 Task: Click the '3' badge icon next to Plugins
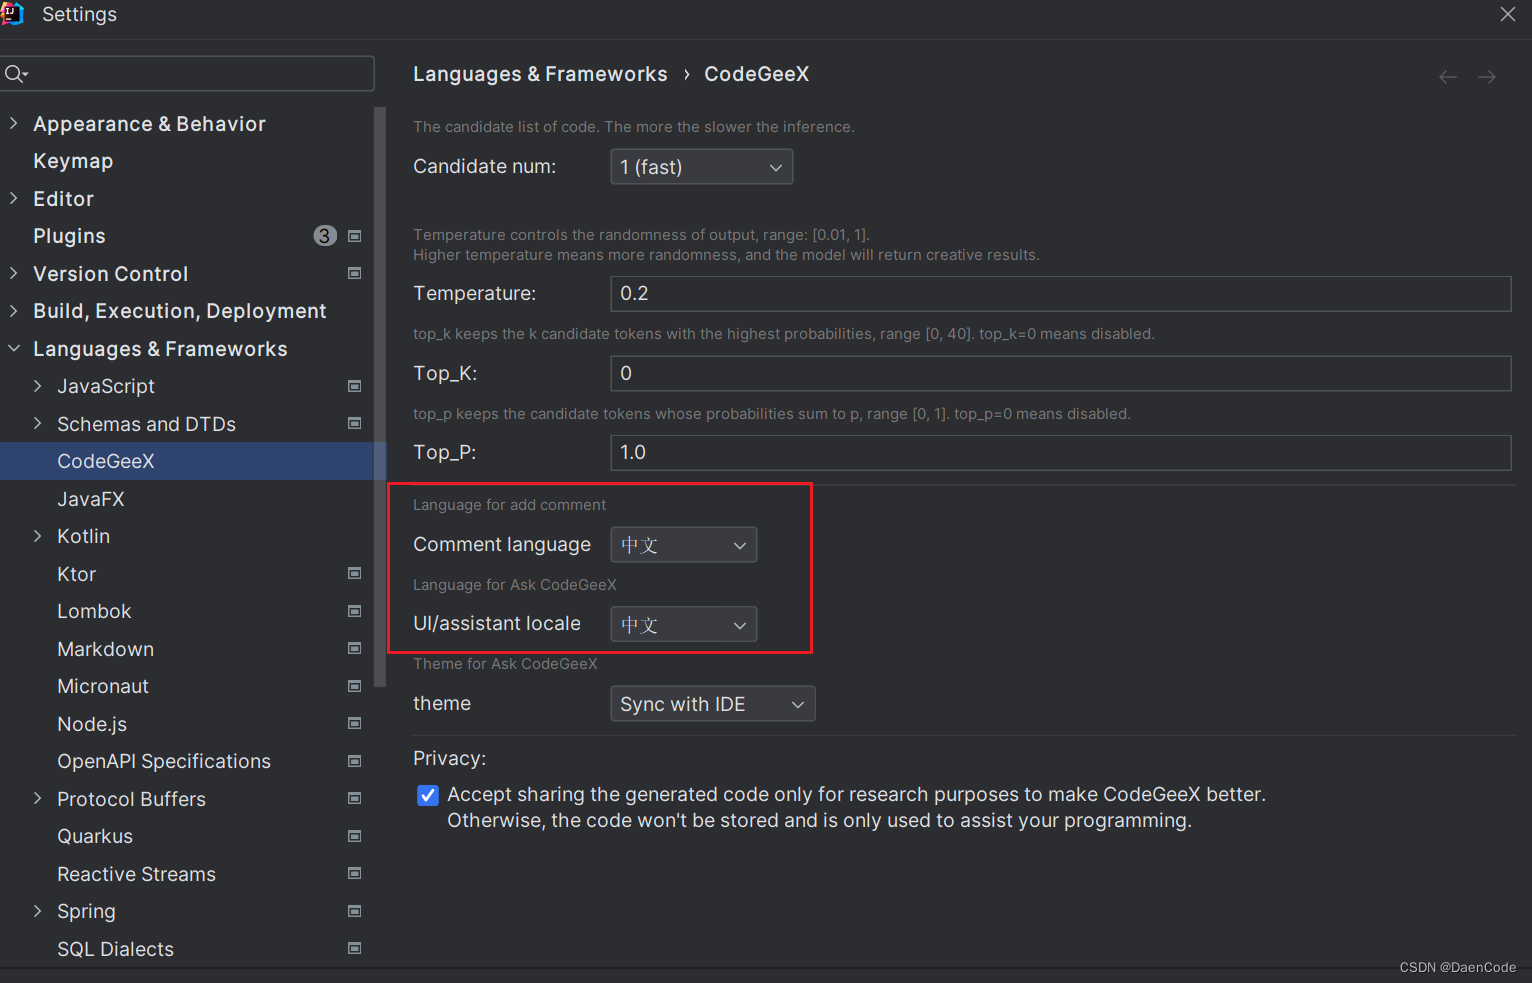325,235
